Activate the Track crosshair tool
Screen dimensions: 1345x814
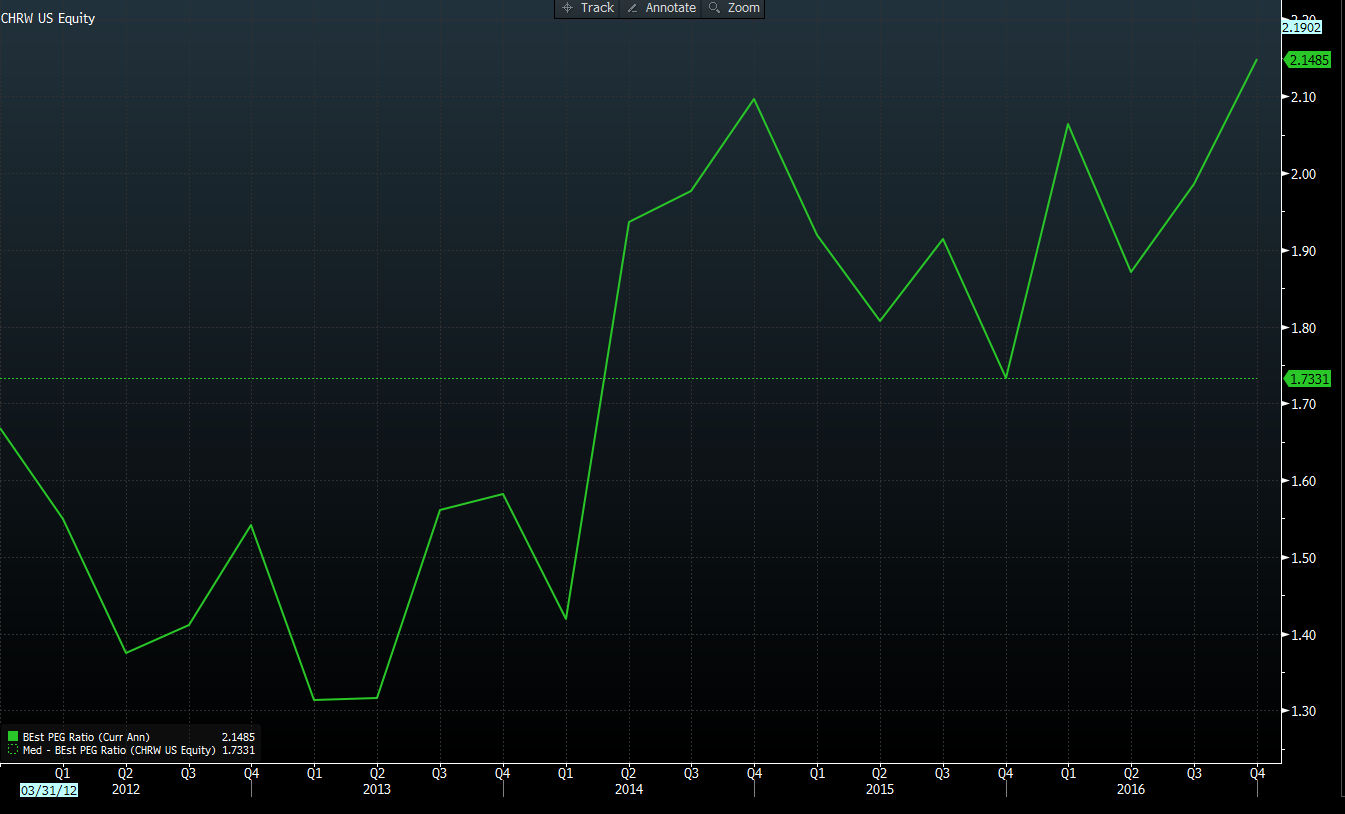tap(588, 8)
